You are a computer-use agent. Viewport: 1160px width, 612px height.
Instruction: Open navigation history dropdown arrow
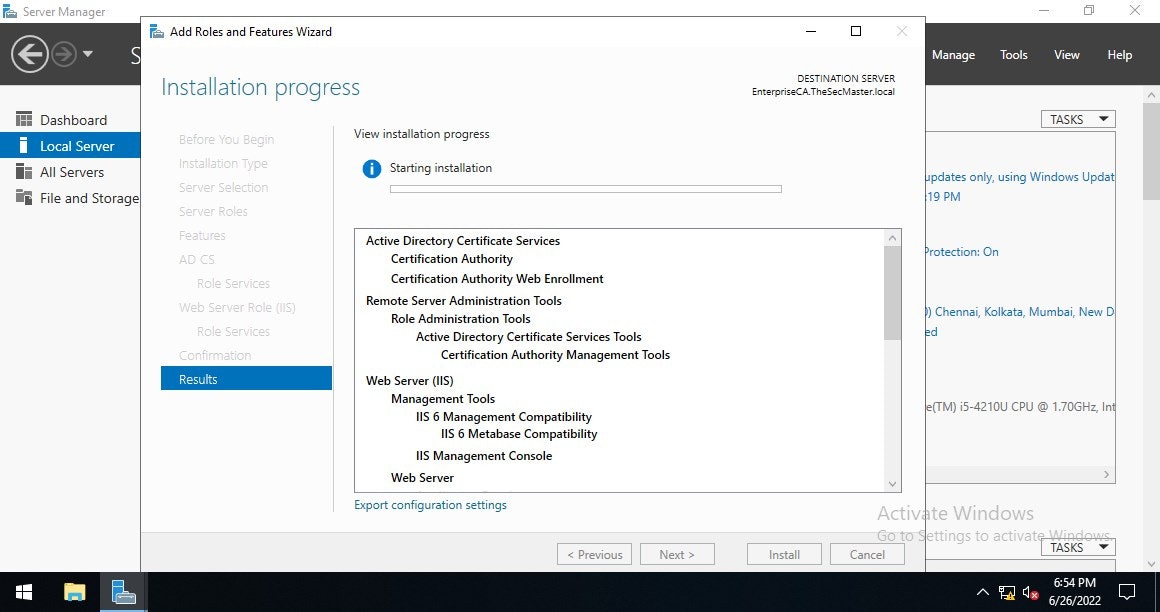[x=88, y=54]
